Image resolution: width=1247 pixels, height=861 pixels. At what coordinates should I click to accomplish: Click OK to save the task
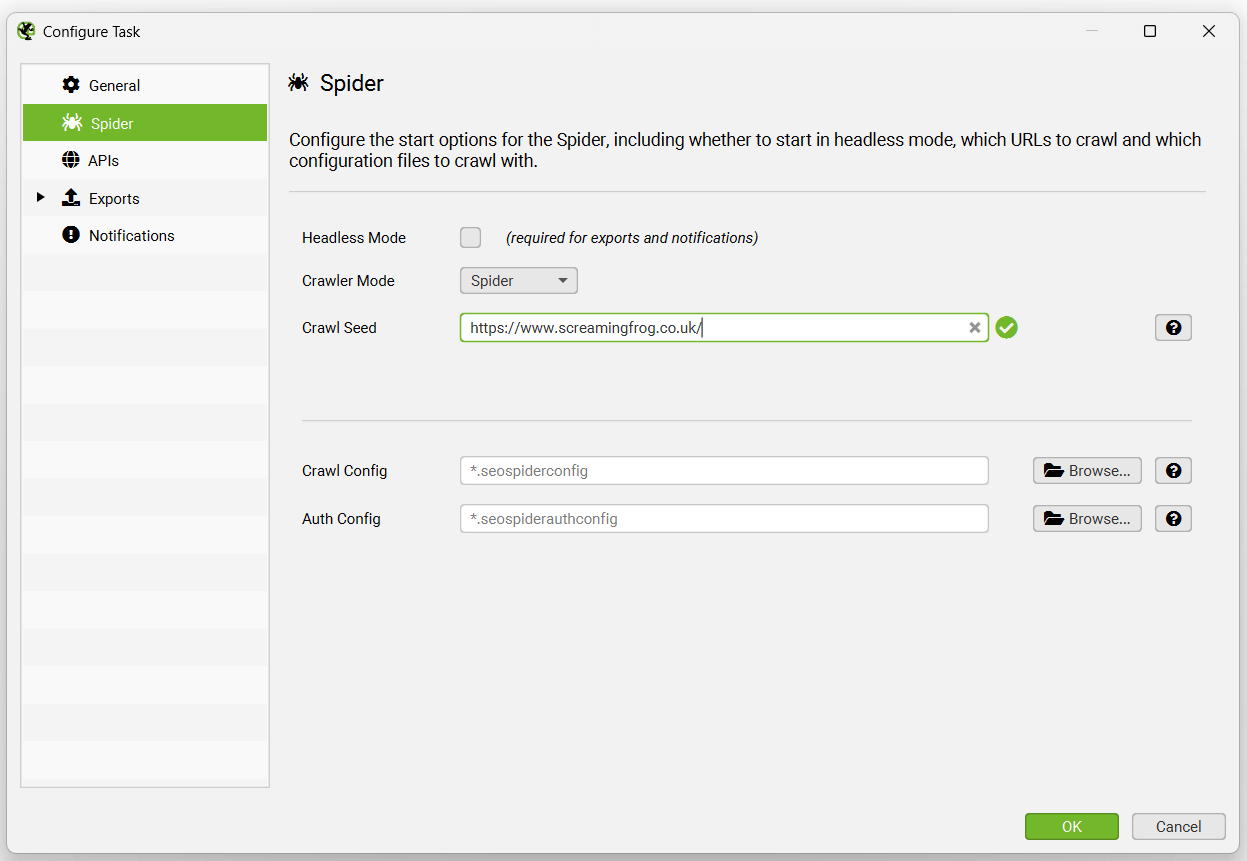tap(1071, 826)
